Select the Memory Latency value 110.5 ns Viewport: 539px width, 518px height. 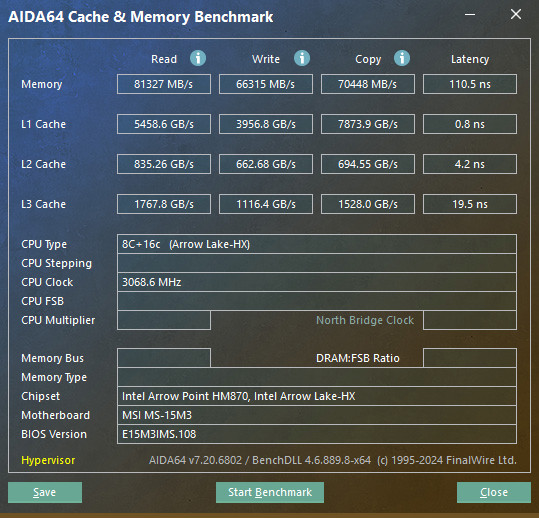(x=470, y=84)
